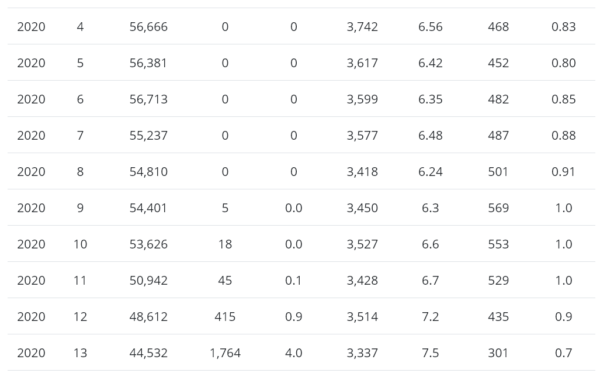
Task: Click the 0.83 value in week 4 row
Action: pyautogui.click(x=564, y=27)
